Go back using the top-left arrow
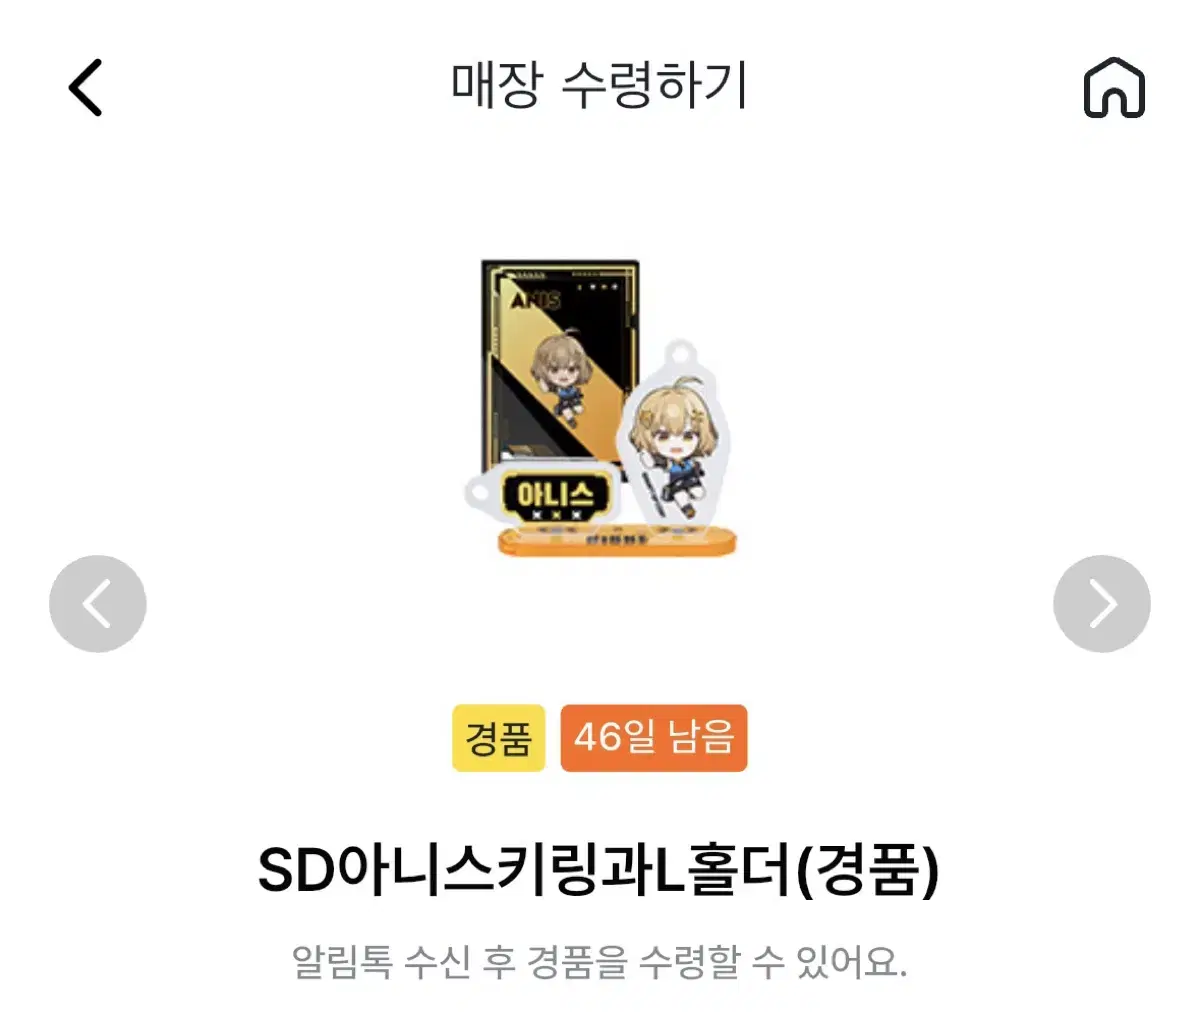The image size is (1200, 1013). click(x=86, y=88)
